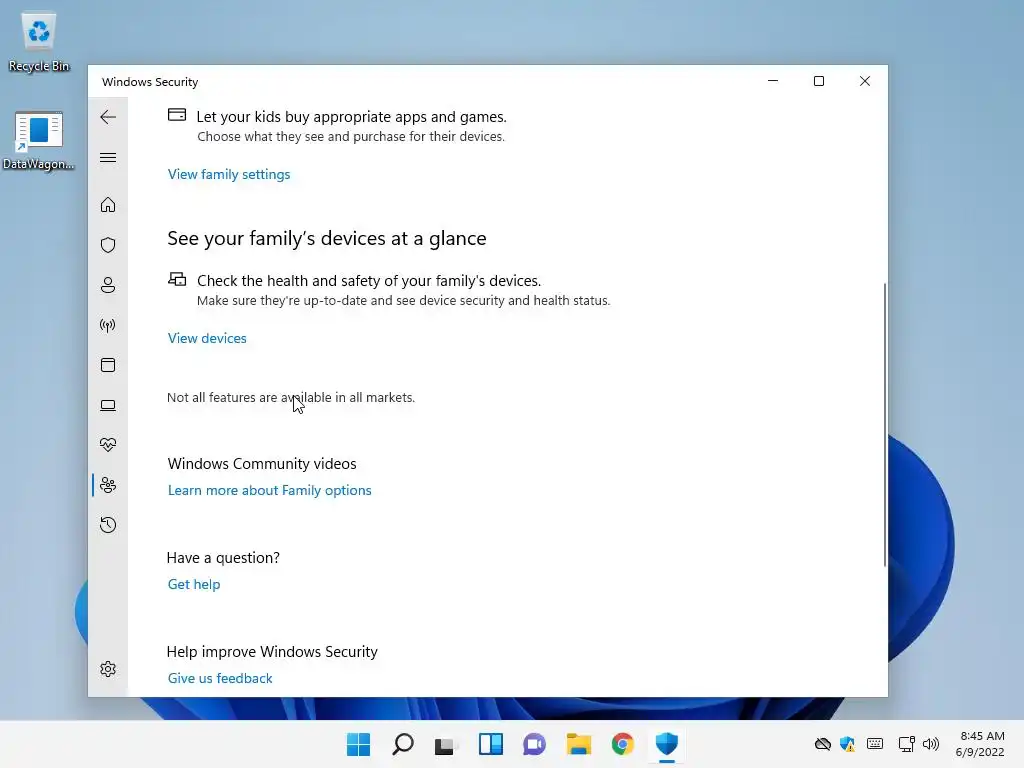Click the credit card icon beside kids apps
The height and width of the screenshot is (768, 1024).
point(177,115)
